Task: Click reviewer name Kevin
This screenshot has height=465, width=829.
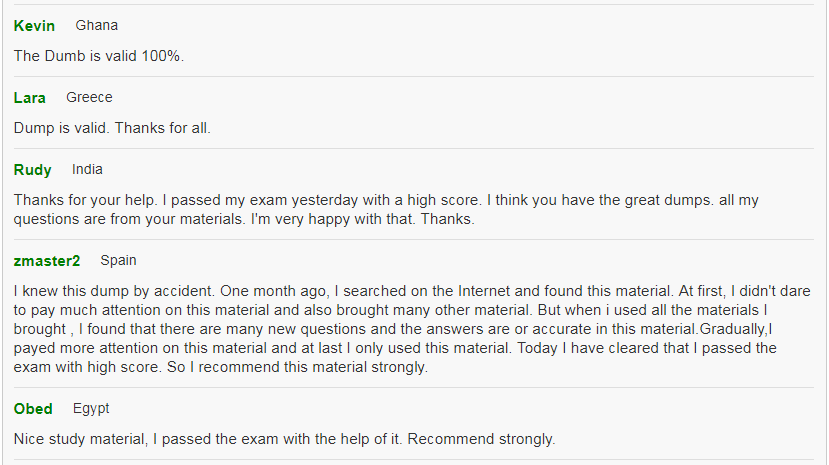Action: pyautogui.click(x=34, y=26)
